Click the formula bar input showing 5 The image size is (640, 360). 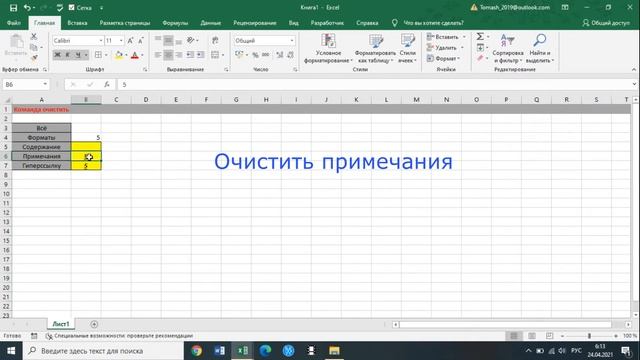click(373, 84)
